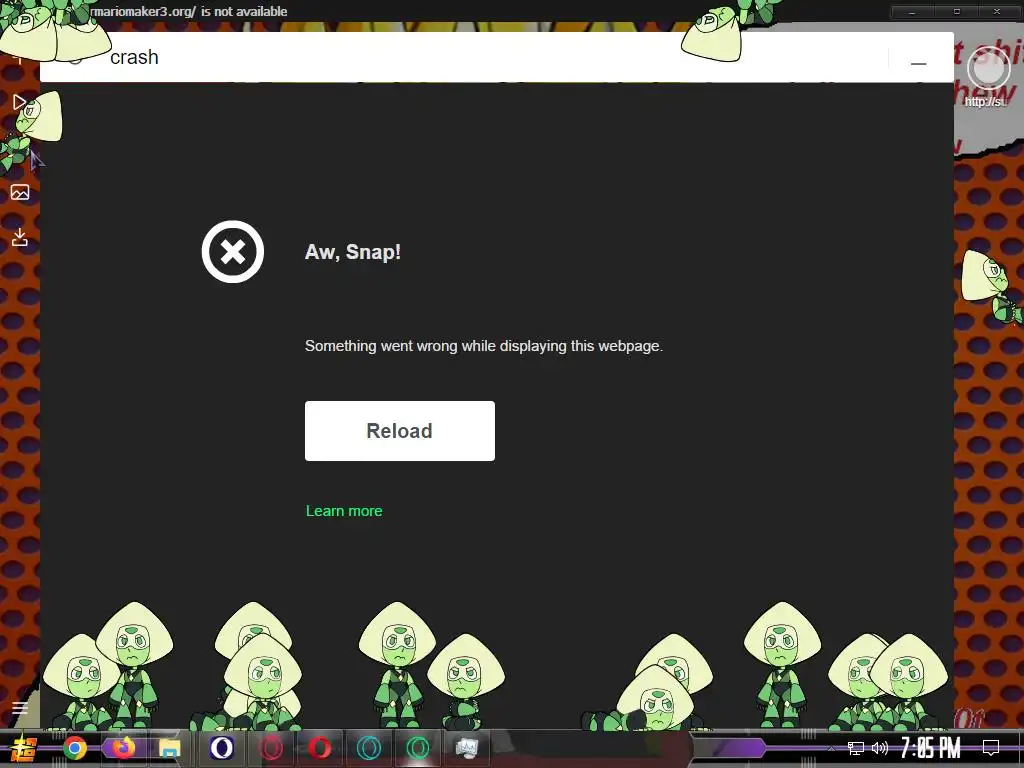The width and height of the screenshot is (1024, 768).
Task: Switch to teal Opera taskbar icon
Action: pyautogui.click(x=369, y=748)
